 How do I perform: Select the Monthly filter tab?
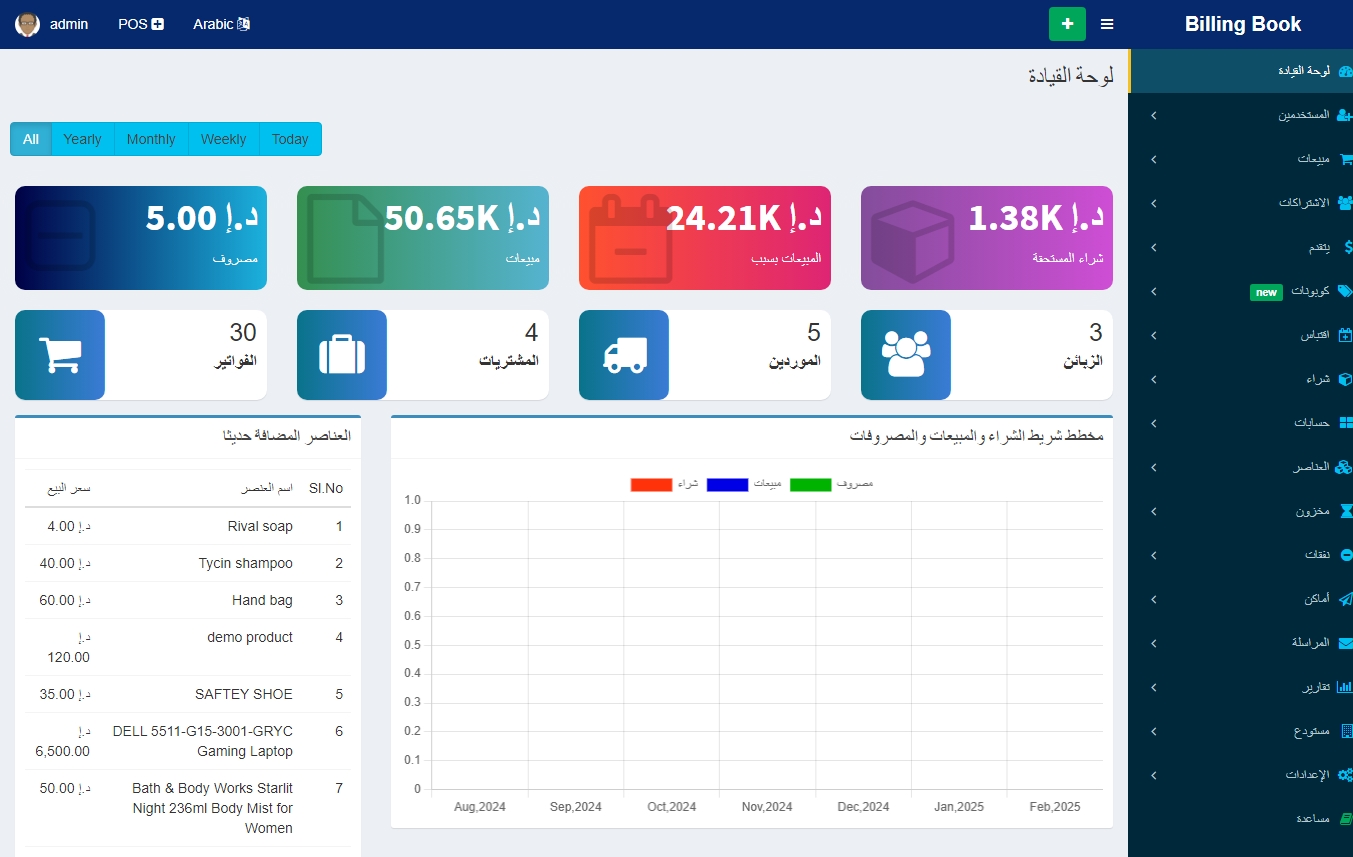151,139
